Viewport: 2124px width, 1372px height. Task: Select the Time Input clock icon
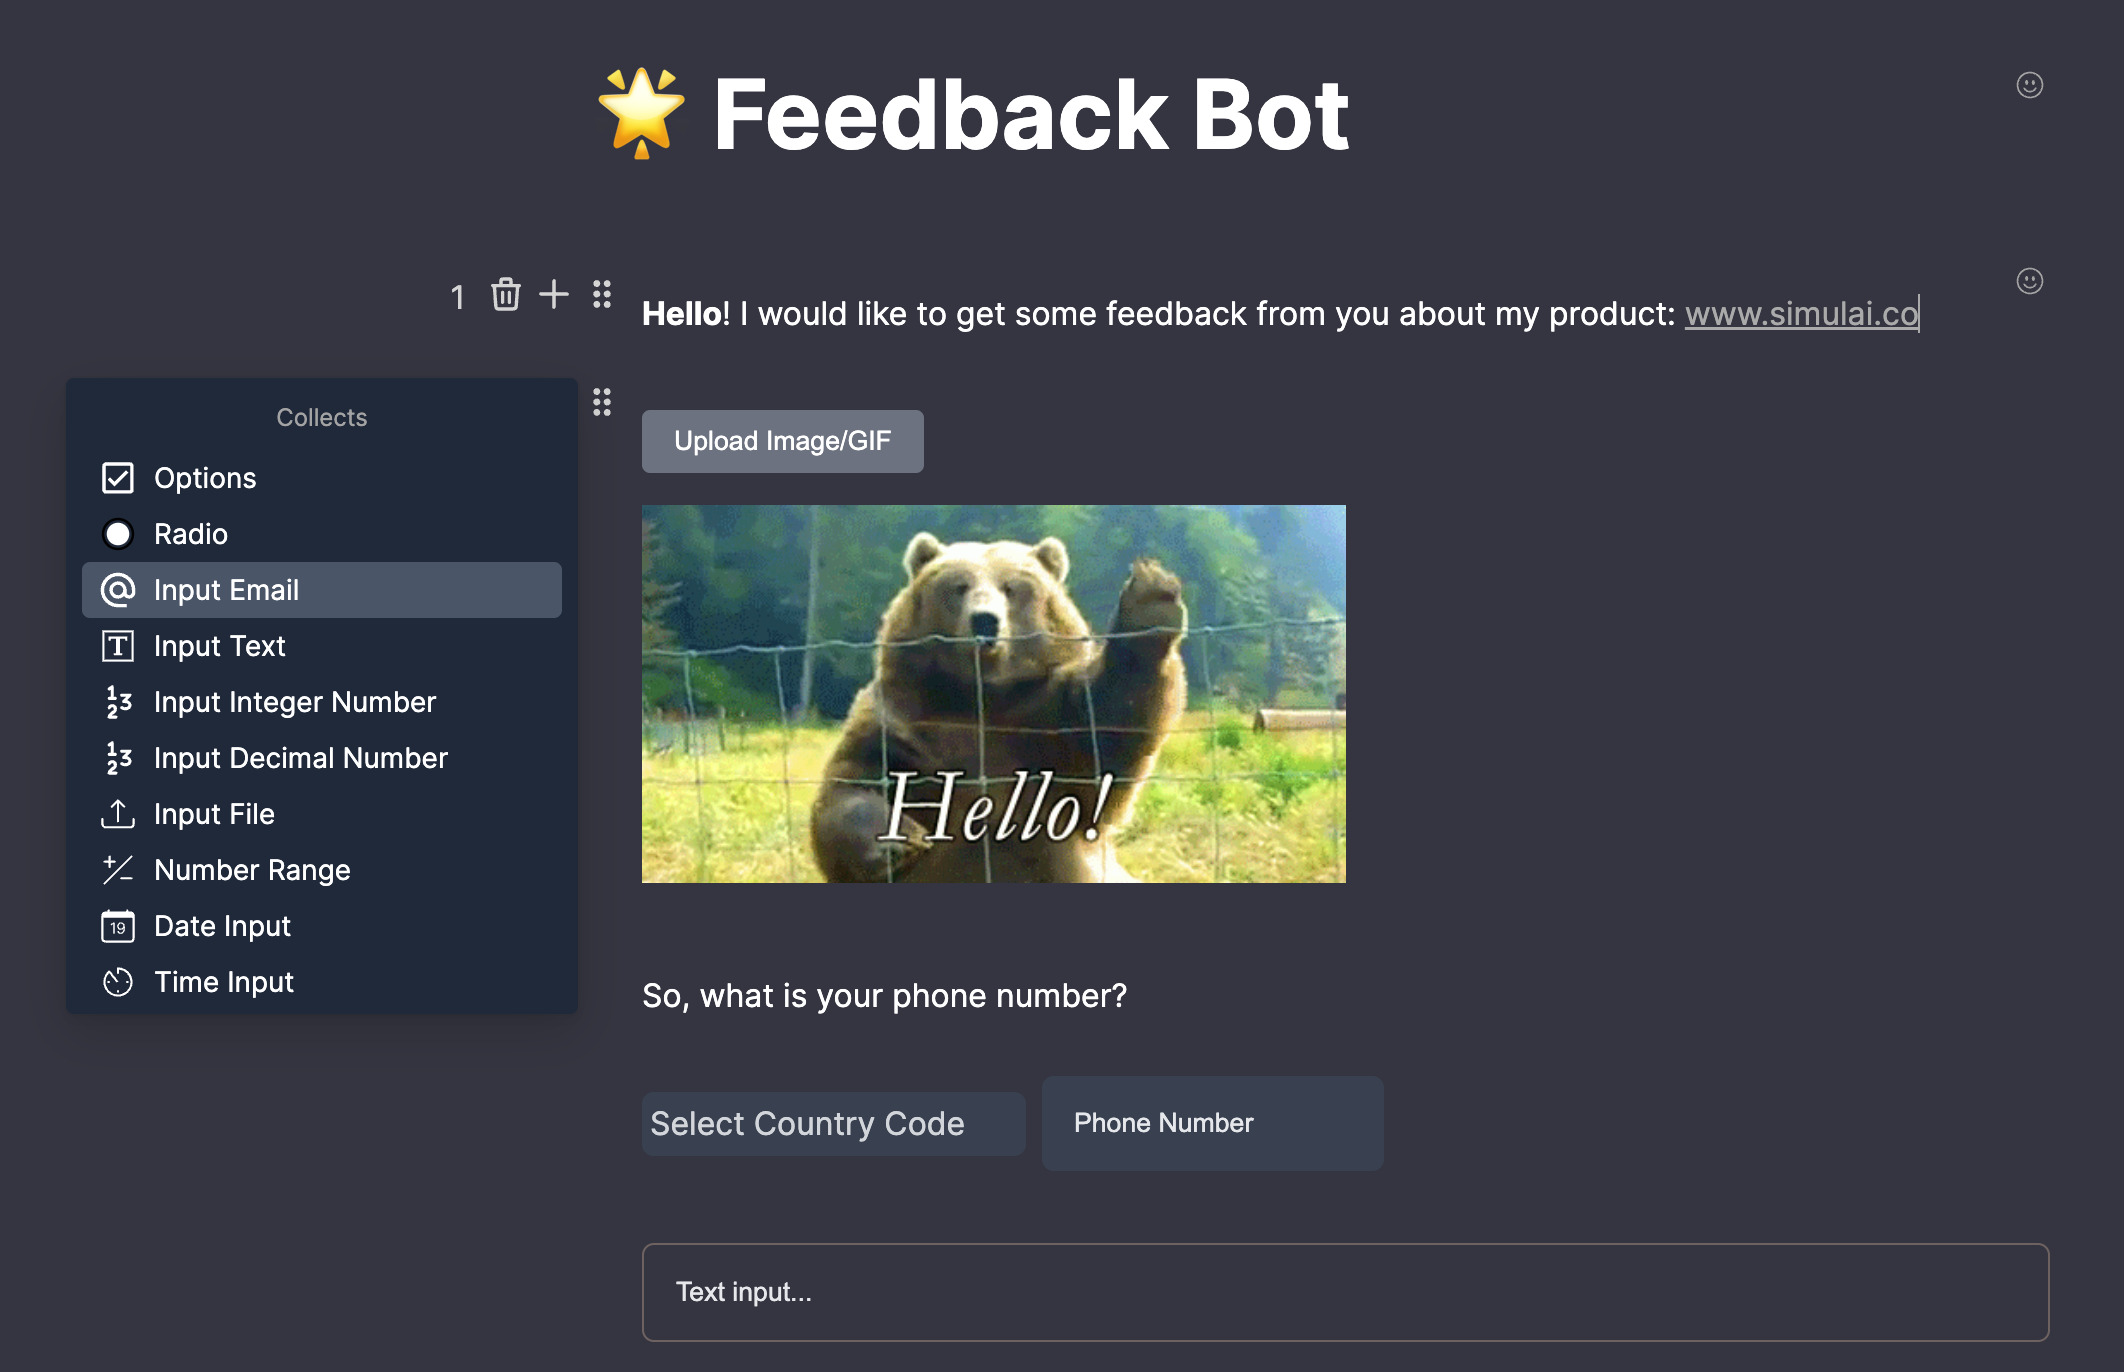tap(118, 982)
